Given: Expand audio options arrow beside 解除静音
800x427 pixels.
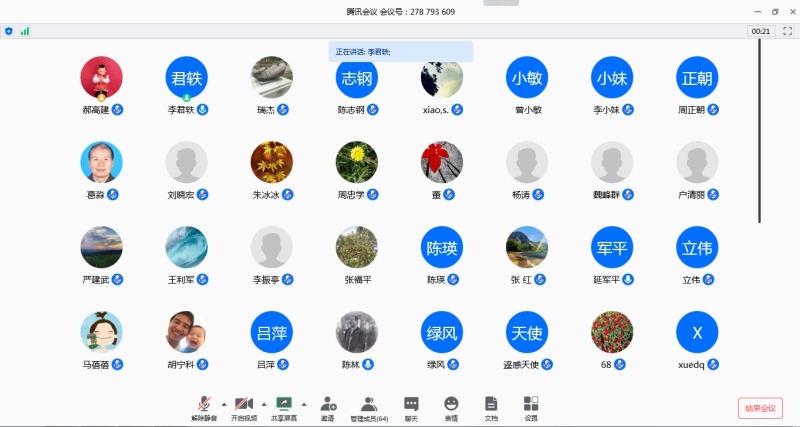Looking at the screenshot, I should [224, 403].
